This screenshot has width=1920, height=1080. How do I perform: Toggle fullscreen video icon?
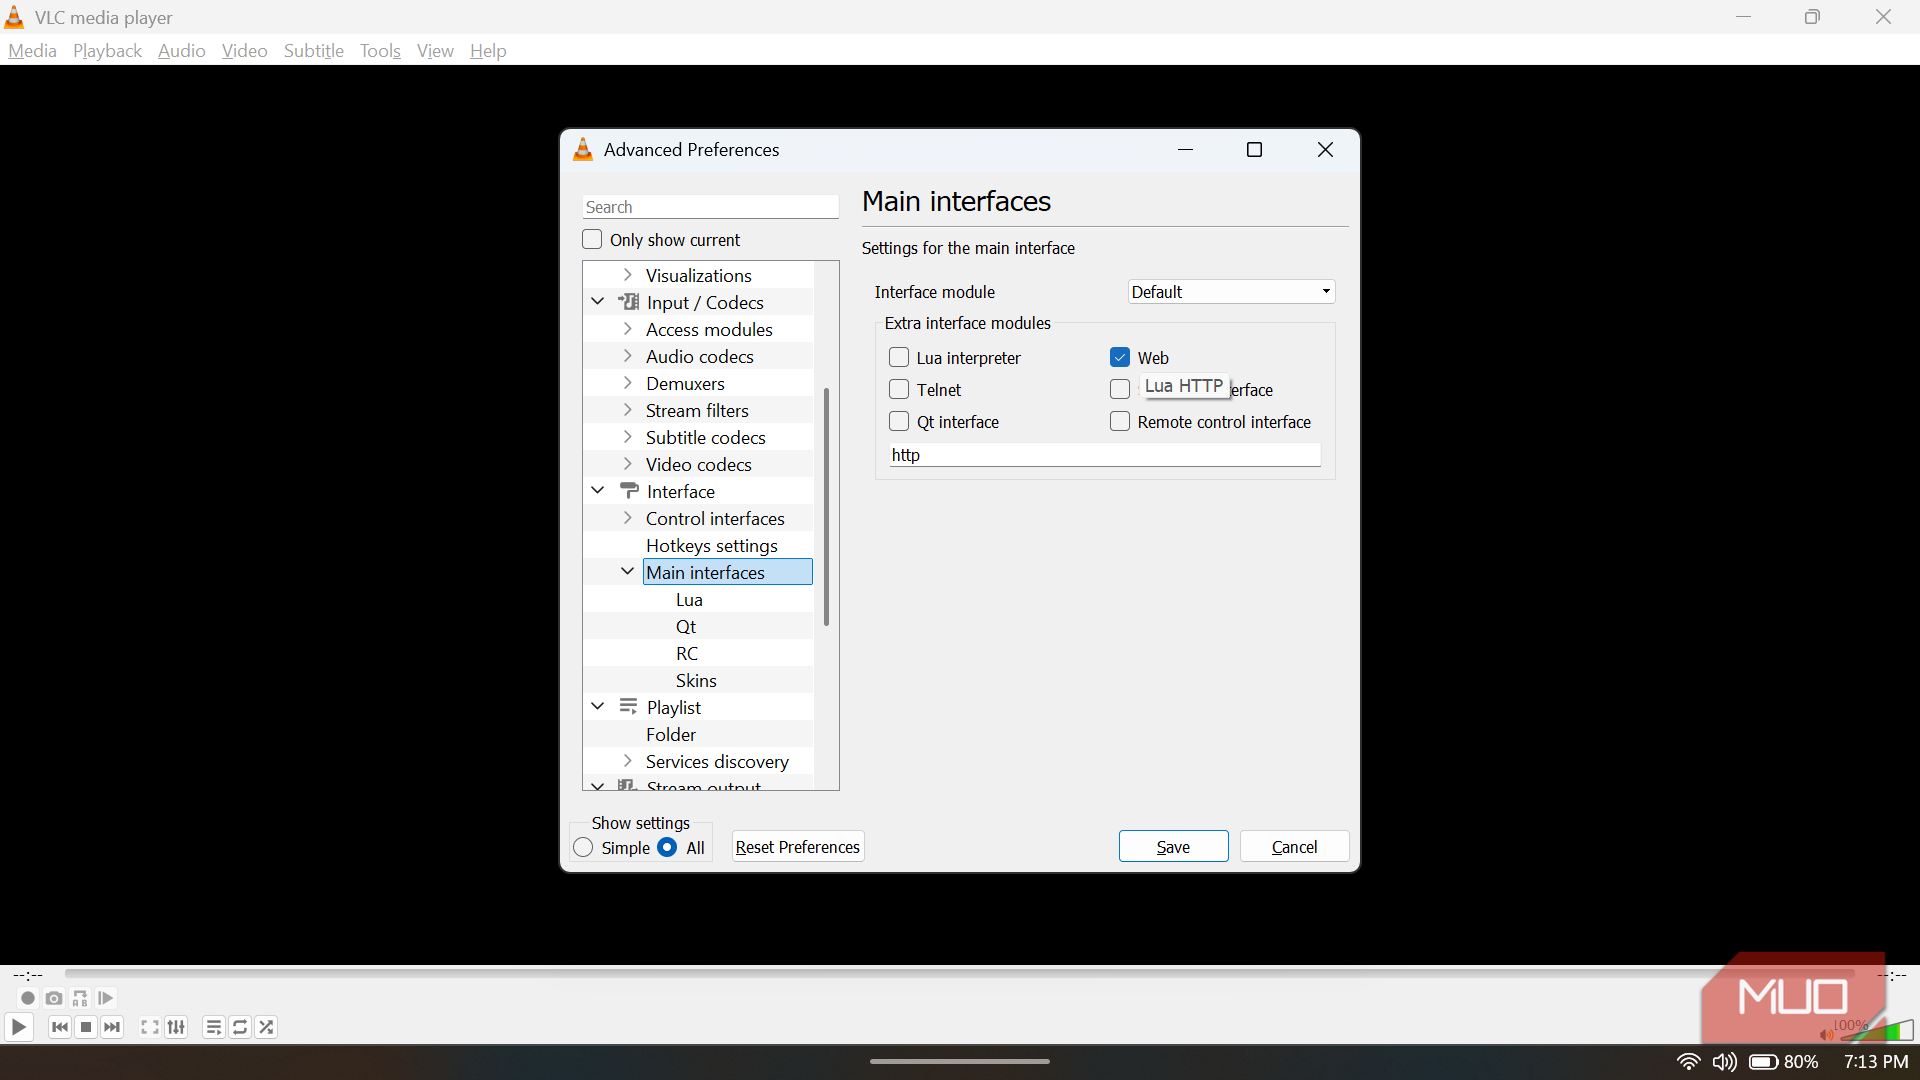pos(149,1027)
